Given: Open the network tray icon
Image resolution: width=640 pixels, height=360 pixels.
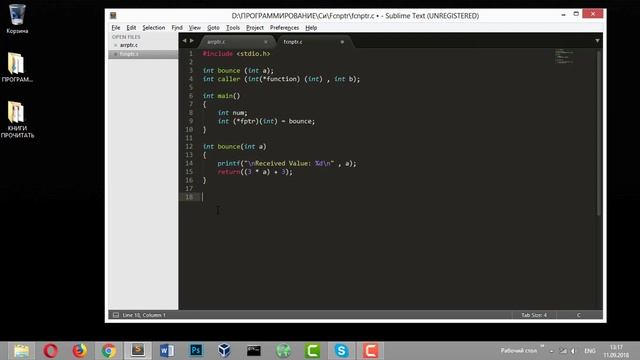Looking at the screenshot, I should tap(563, 351).
